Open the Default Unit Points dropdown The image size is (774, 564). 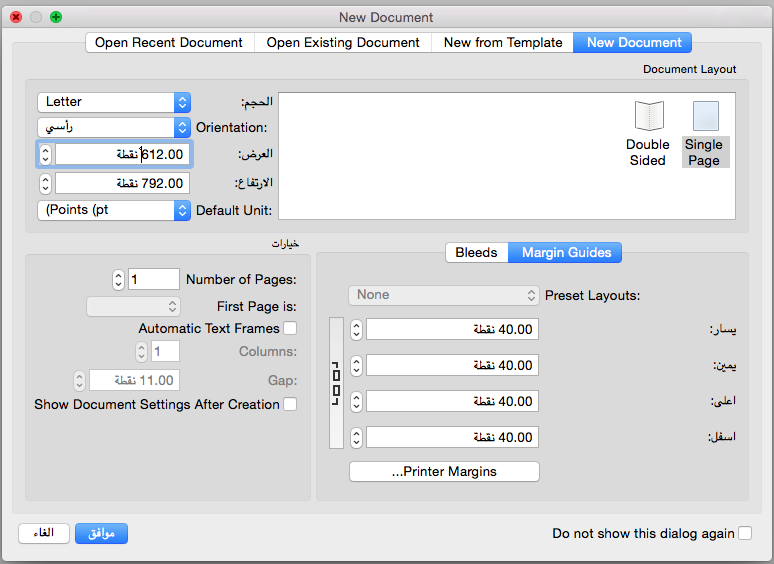pyautogui.click(x=113, y=210)
